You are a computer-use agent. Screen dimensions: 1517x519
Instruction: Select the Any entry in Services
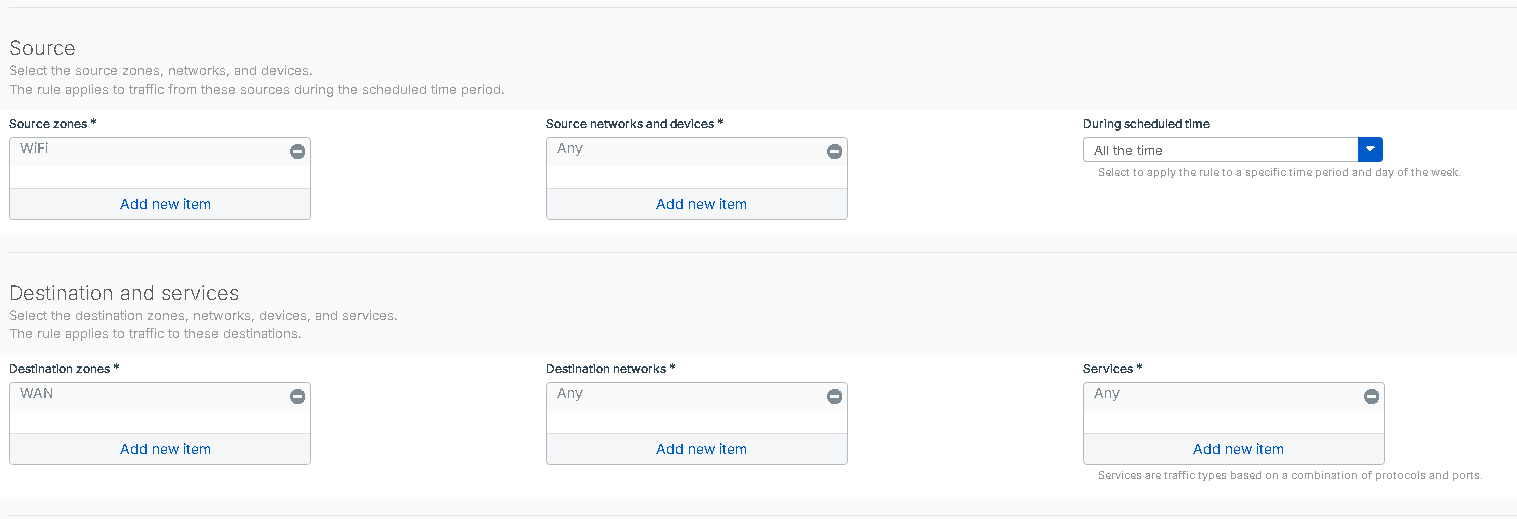click(x=1107, y=394)
